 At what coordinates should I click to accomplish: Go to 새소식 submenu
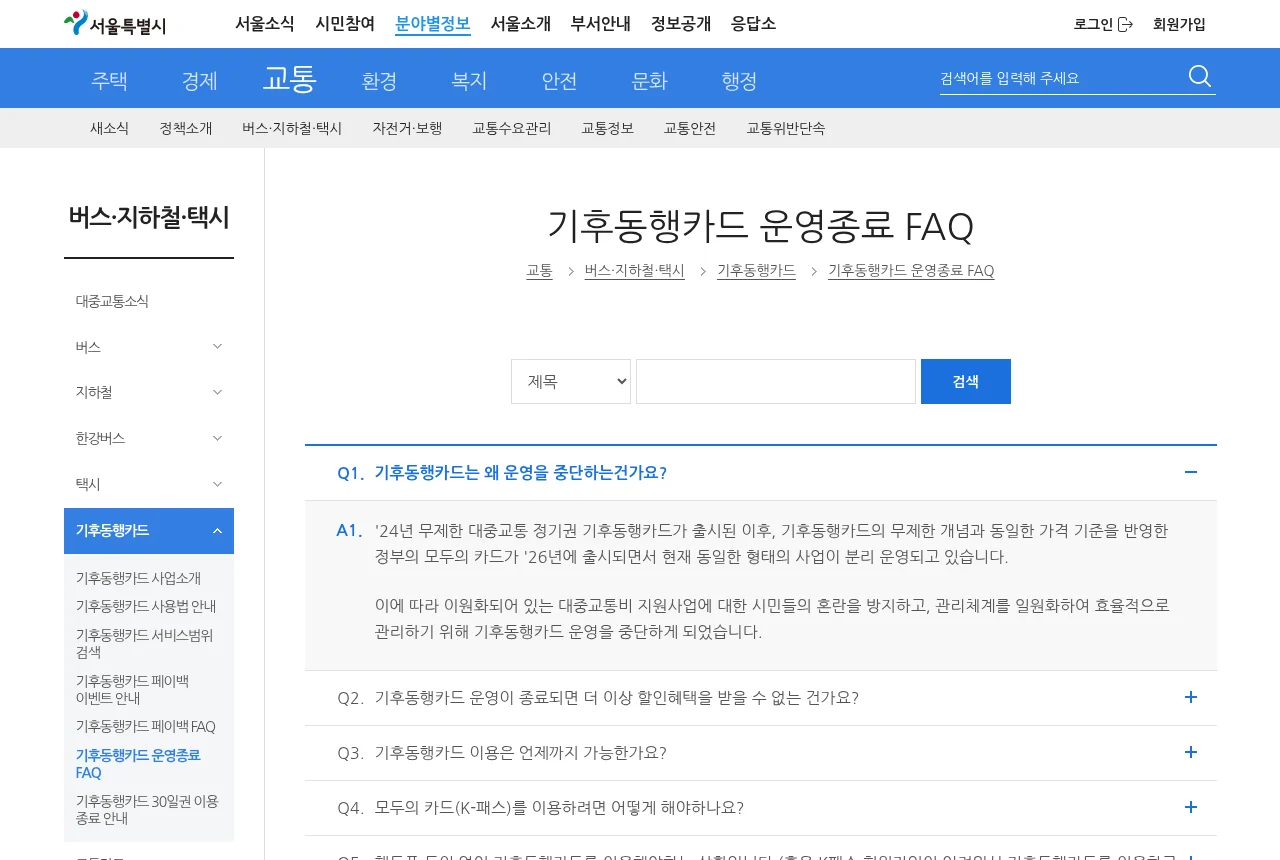[x=109, y=128]
